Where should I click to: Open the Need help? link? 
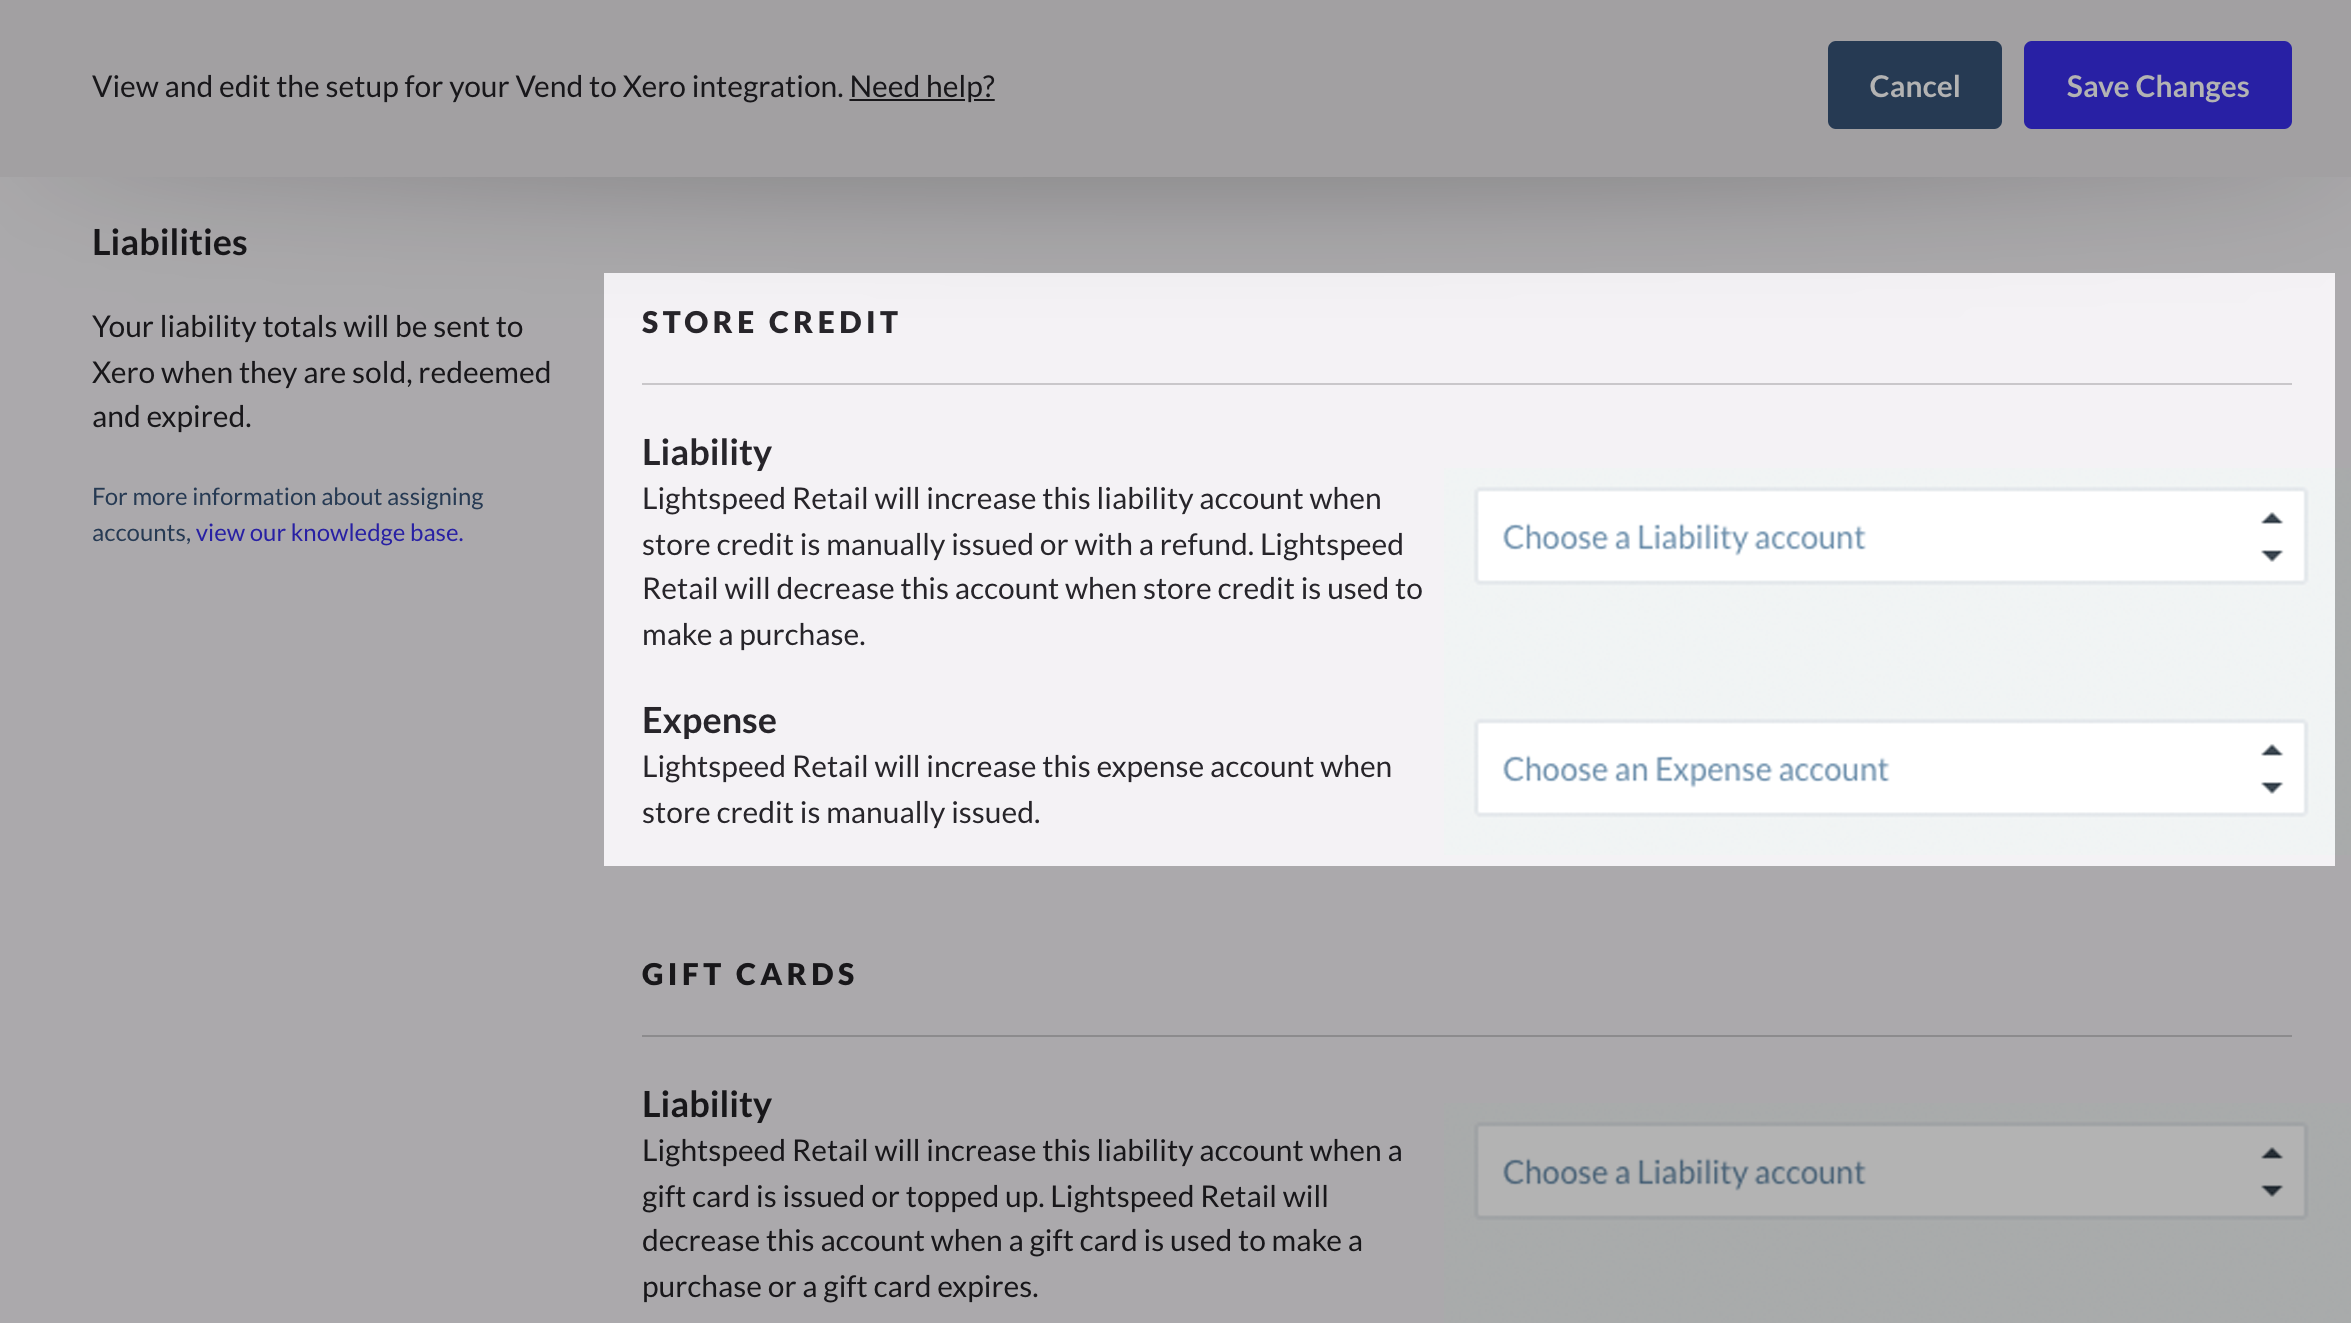point(921,87)
